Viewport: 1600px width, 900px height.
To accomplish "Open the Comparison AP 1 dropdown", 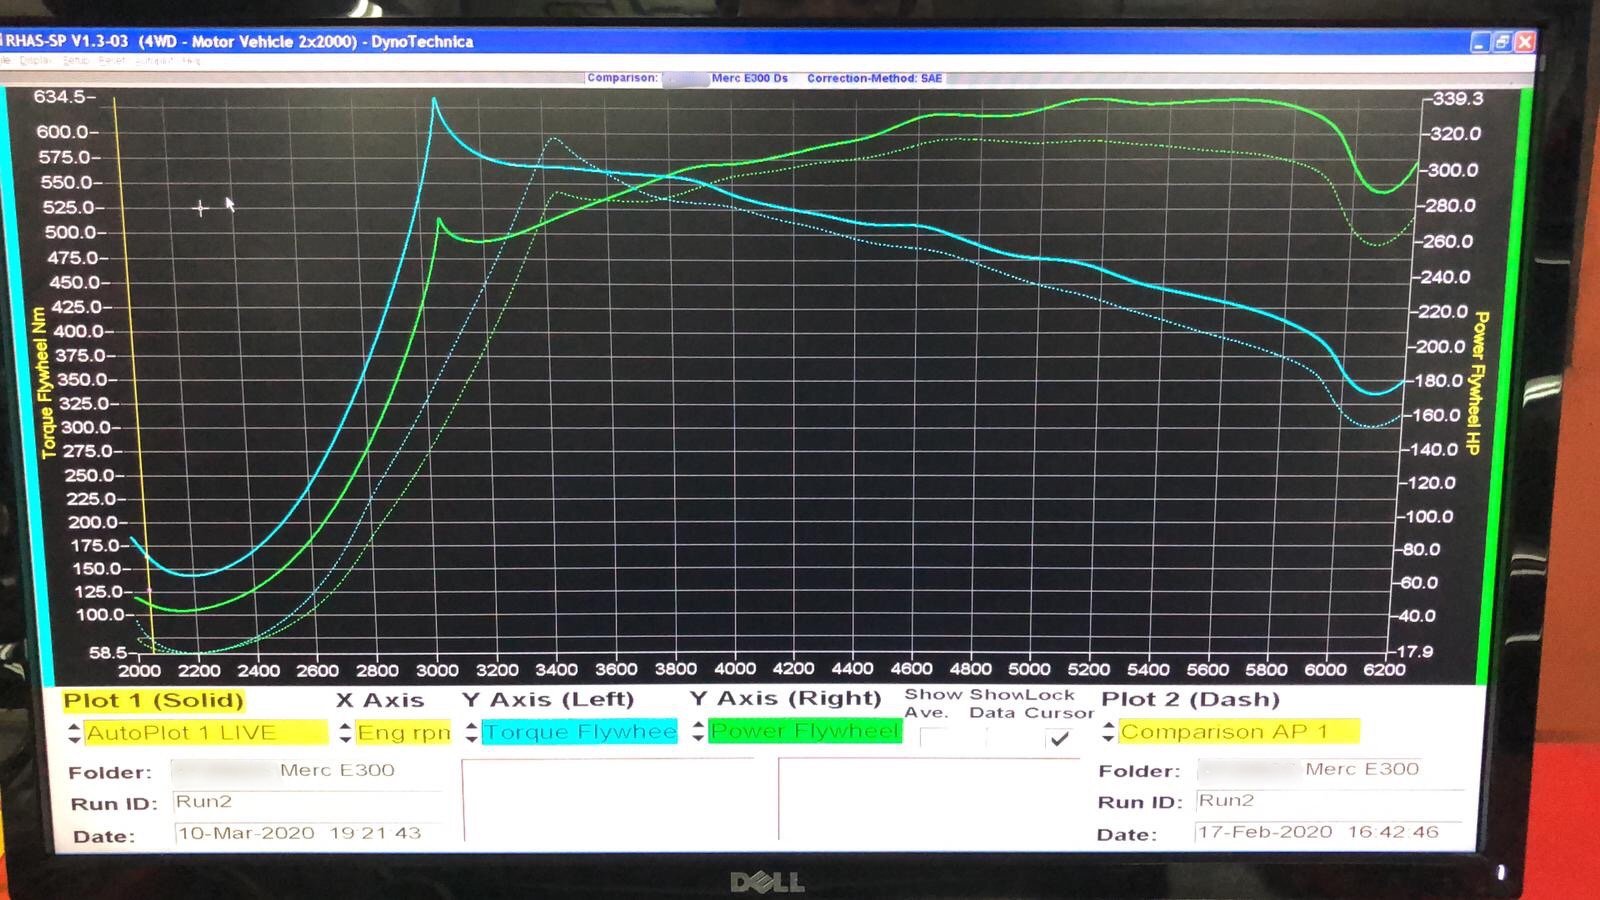I will [1239, 731].
